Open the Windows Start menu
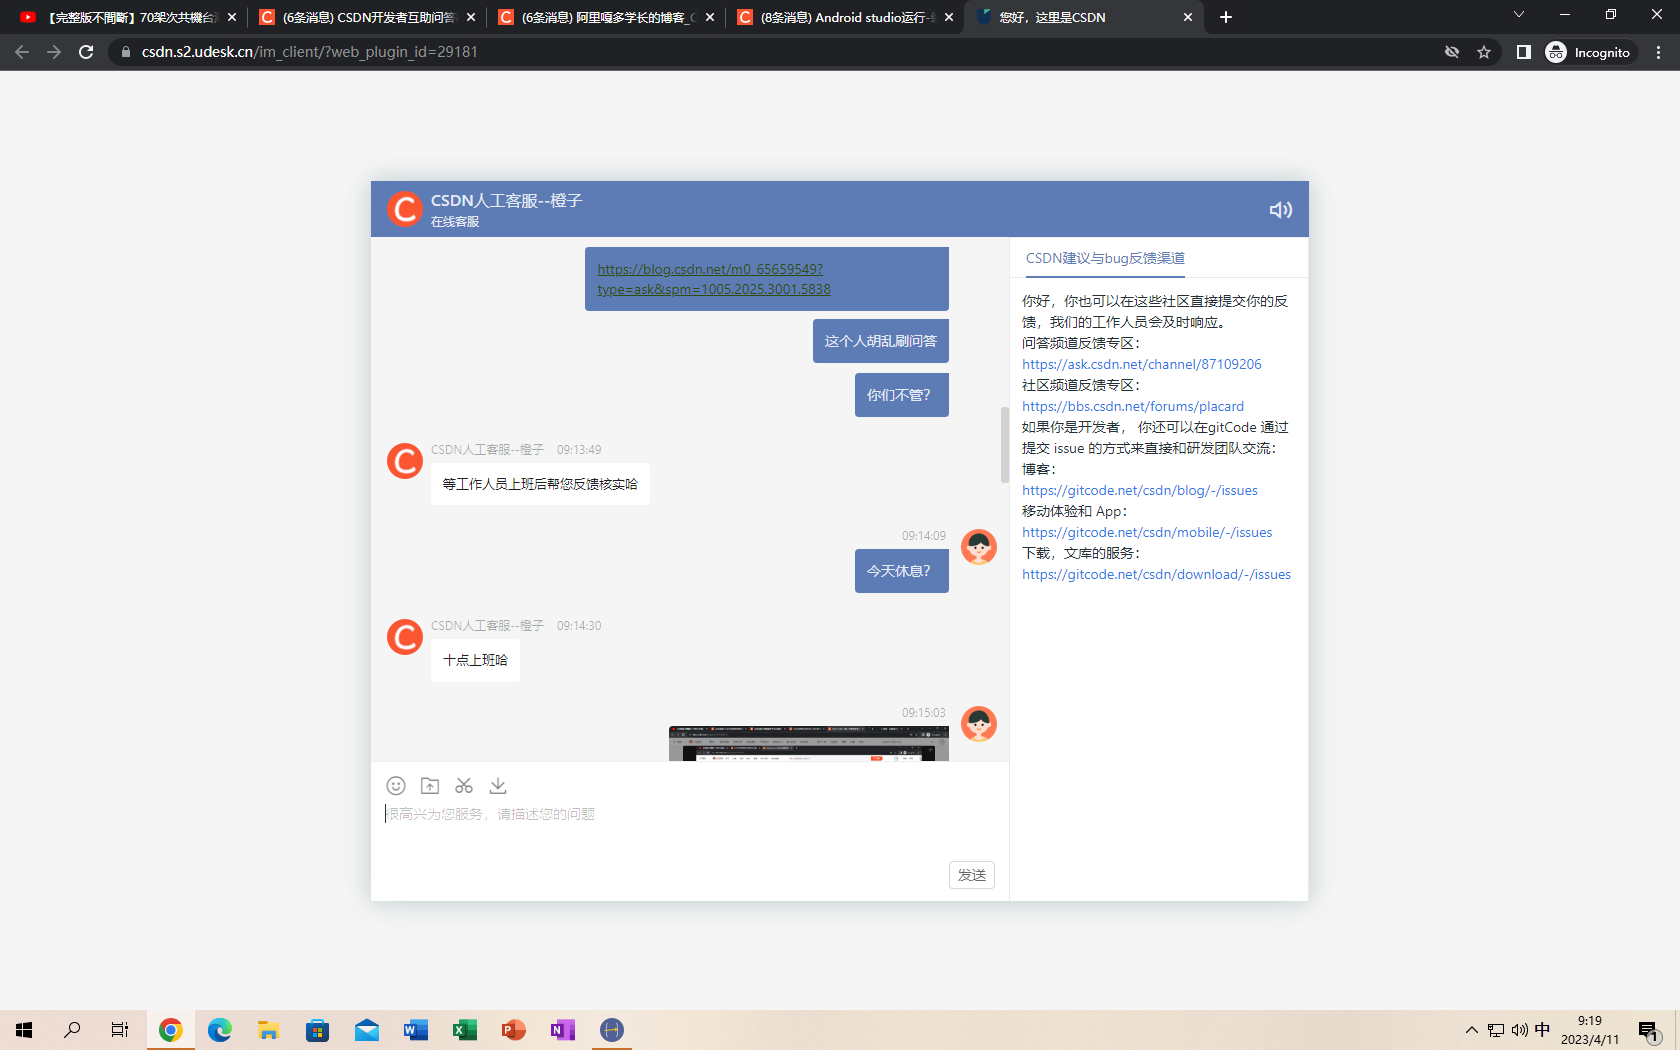The width and height of the screenshot is (1680, 1050). pyautogui.click(x=24, y=1030)
